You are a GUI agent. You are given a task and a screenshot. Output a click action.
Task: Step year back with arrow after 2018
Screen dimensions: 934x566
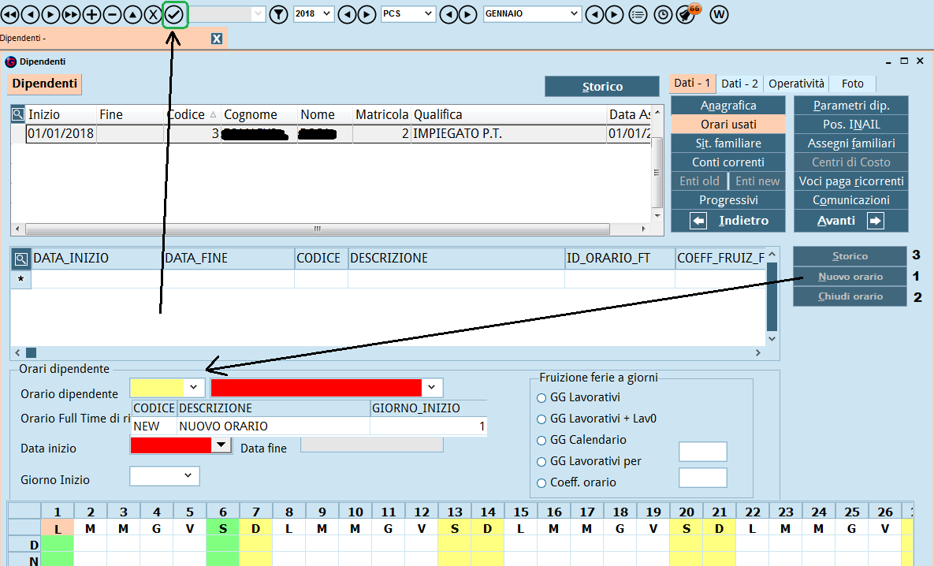click(347, 14)
